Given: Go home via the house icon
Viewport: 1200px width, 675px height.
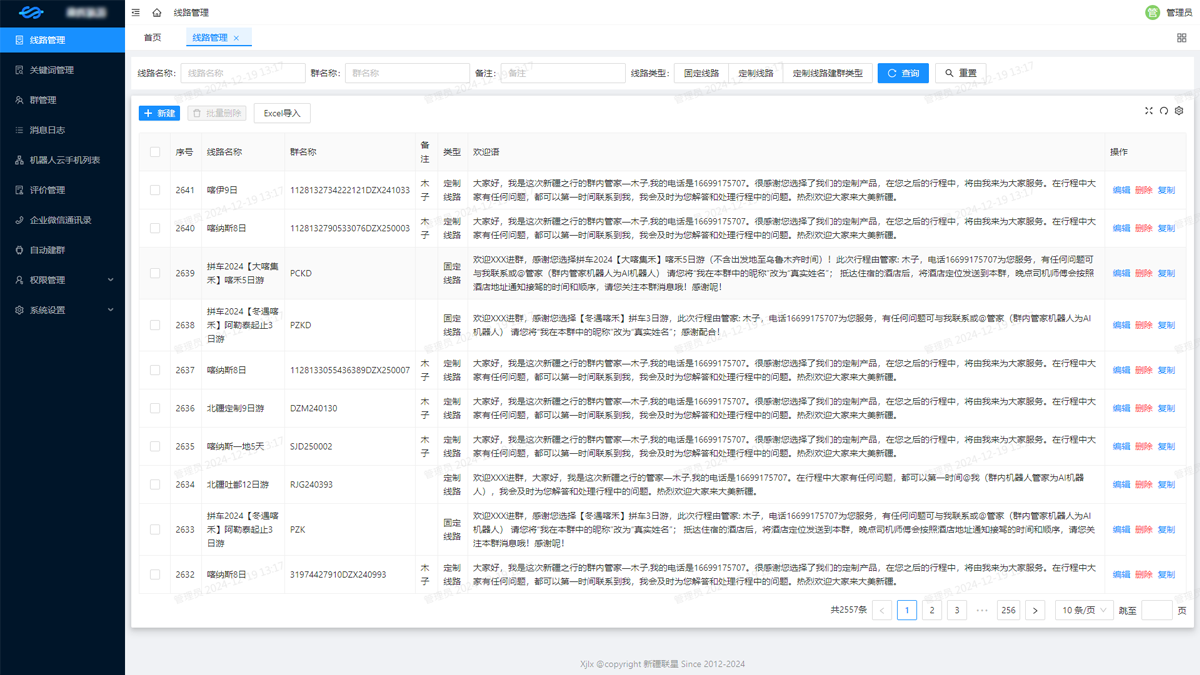Looking at the screenshot, I should (157, 13).
